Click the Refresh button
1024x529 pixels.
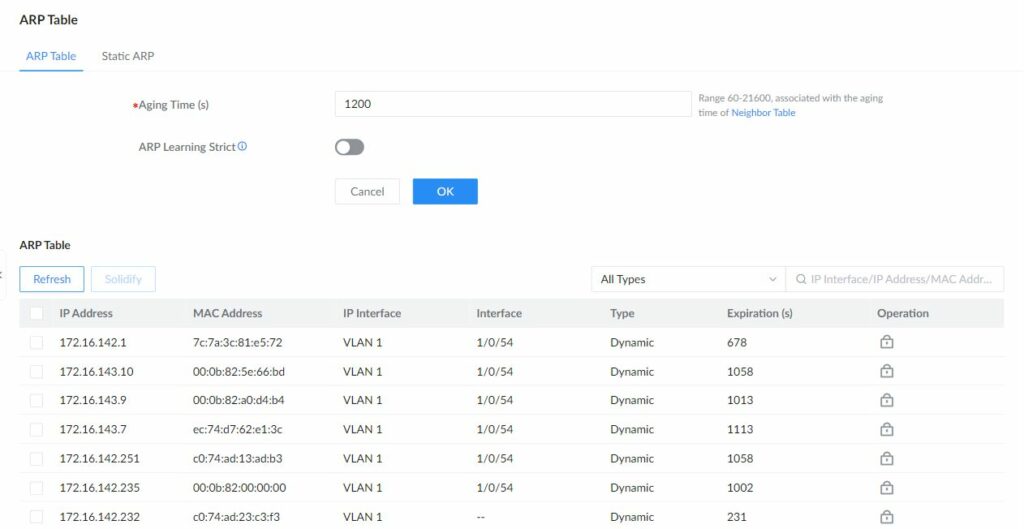(52, 279)
